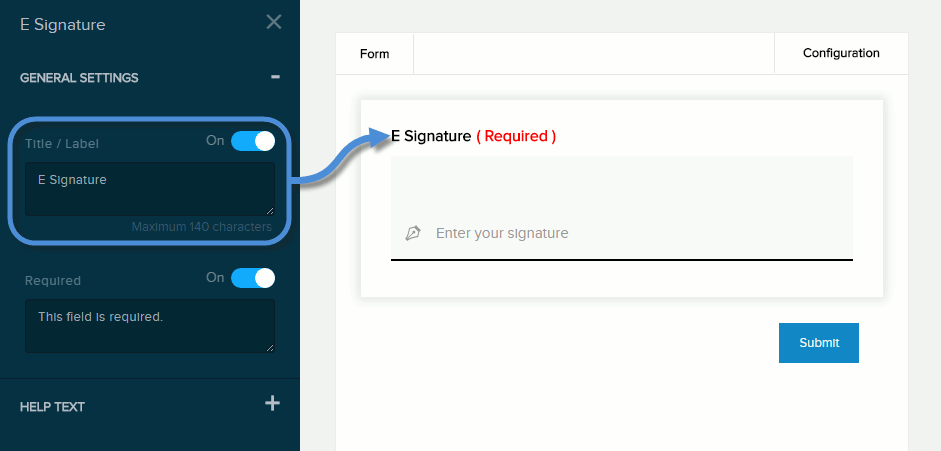
Task: Click the blank signature area above the placeholder
Action: point(621,185)
